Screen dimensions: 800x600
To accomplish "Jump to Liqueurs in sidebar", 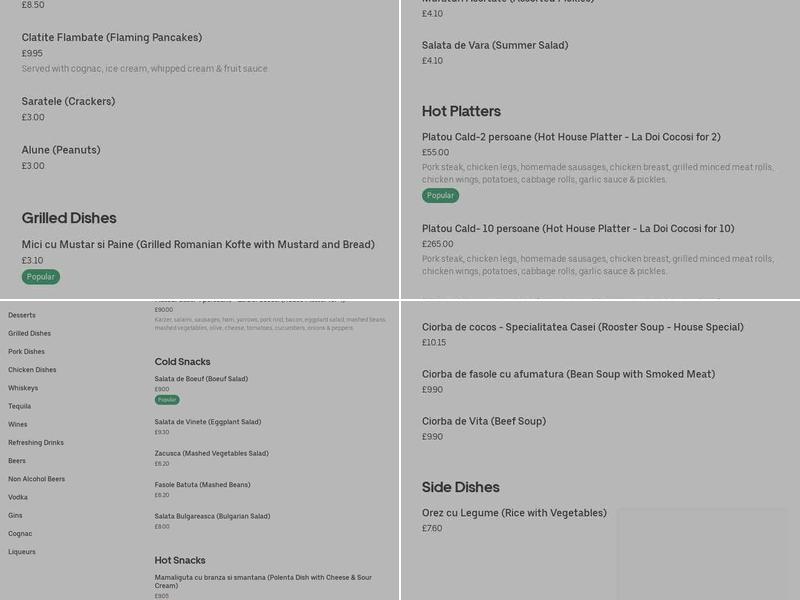I will (22, 551).
